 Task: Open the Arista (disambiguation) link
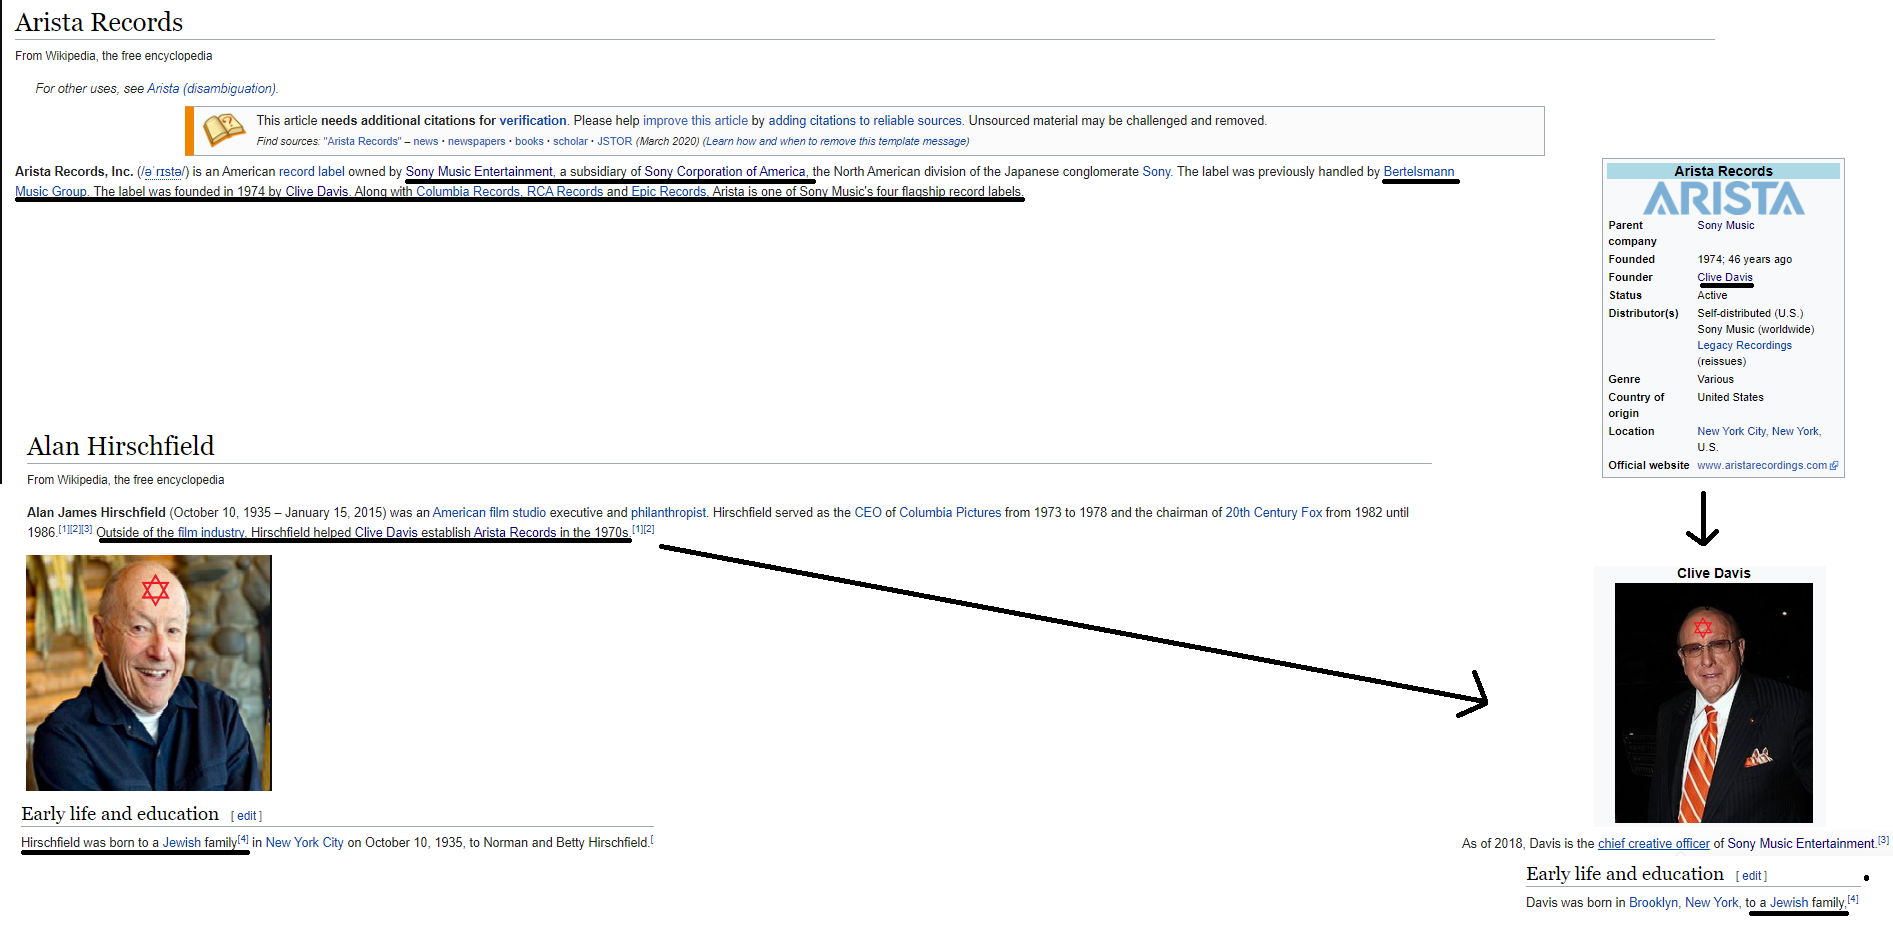coord(211,89)
